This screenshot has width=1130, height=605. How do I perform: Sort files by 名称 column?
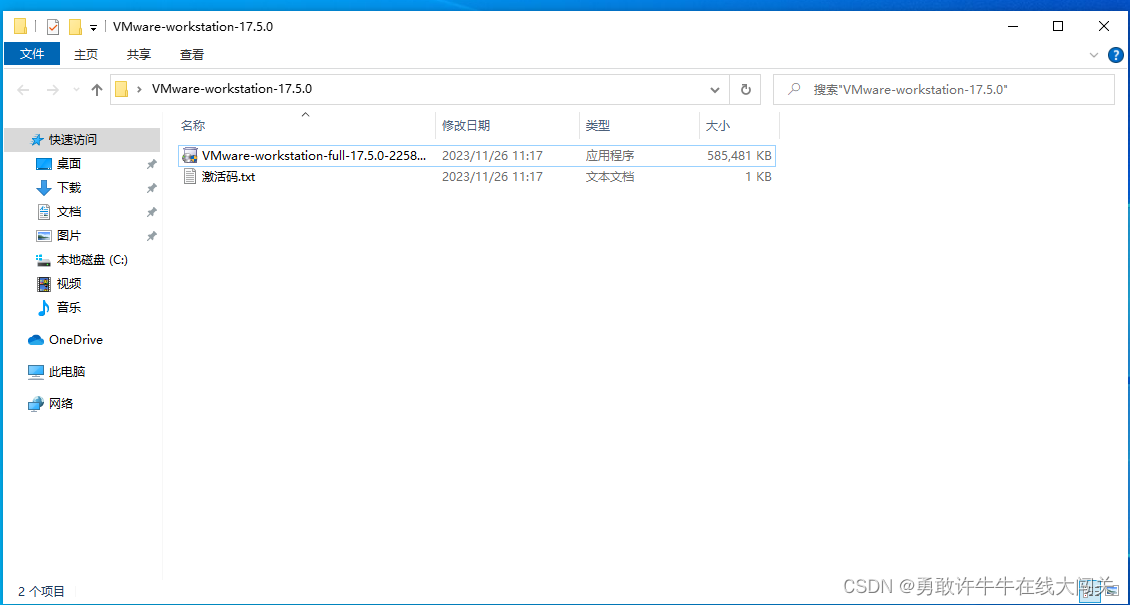[193, 125]
